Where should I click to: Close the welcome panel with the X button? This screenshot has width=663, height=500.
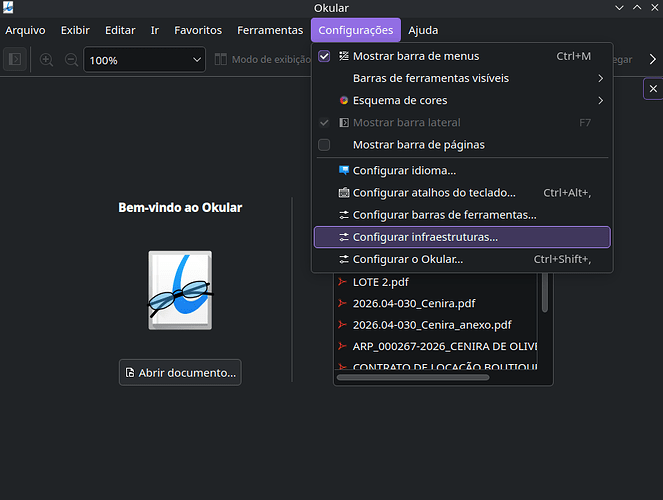(x=653, y=89)
